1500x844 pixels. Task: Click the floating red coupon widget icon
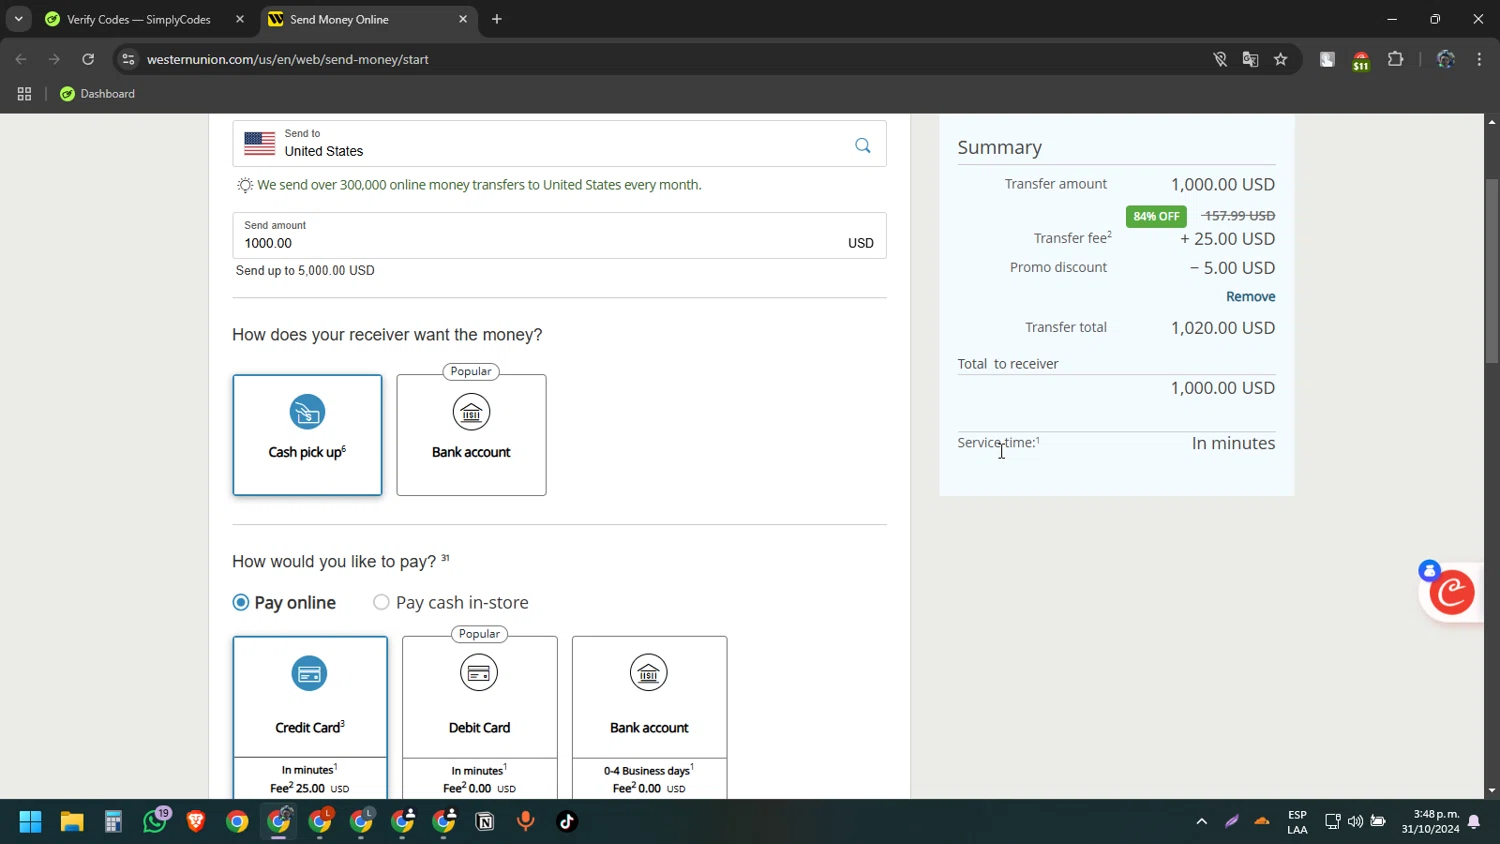tap(1452, 592)
